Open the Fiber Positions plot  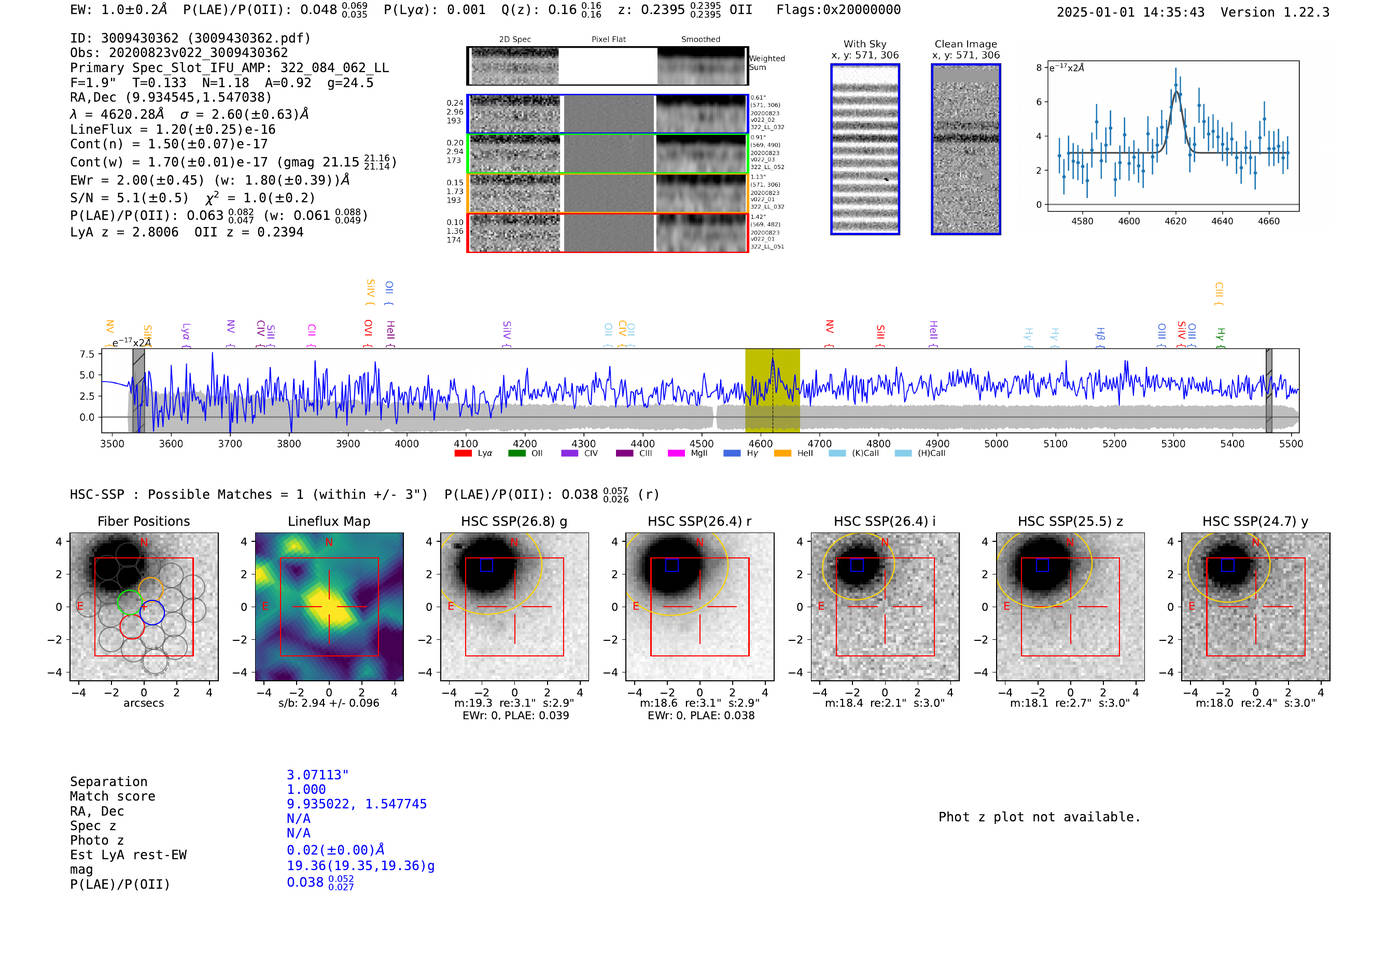[144, 606]
